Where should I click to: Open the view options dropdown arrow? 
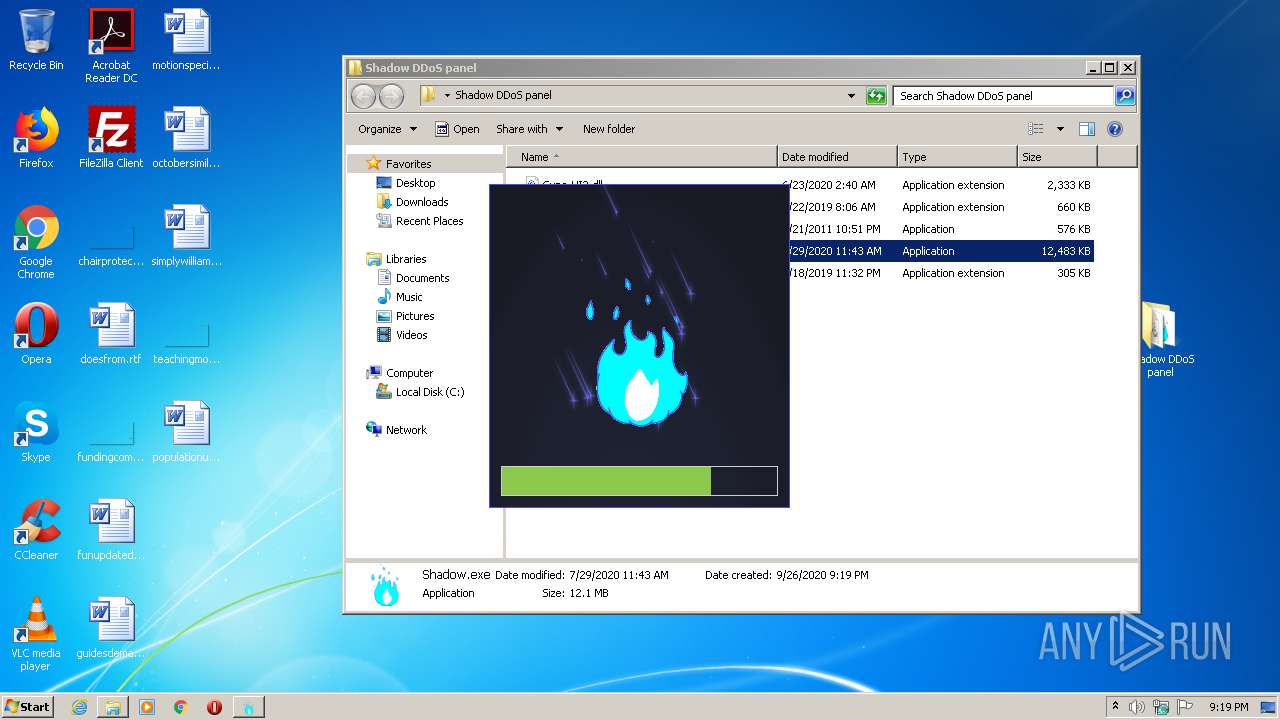click(1060, 129)
